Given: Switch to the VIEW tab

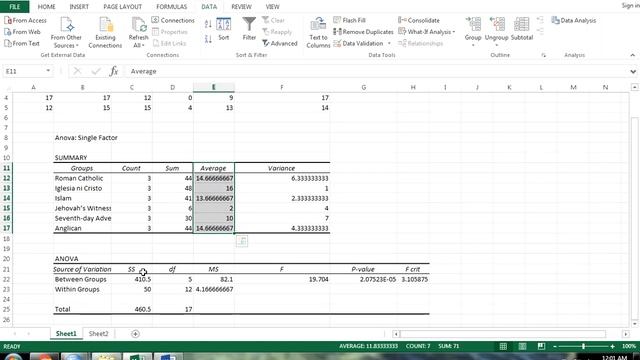Looking at the screenshot, I should [272, 7].
